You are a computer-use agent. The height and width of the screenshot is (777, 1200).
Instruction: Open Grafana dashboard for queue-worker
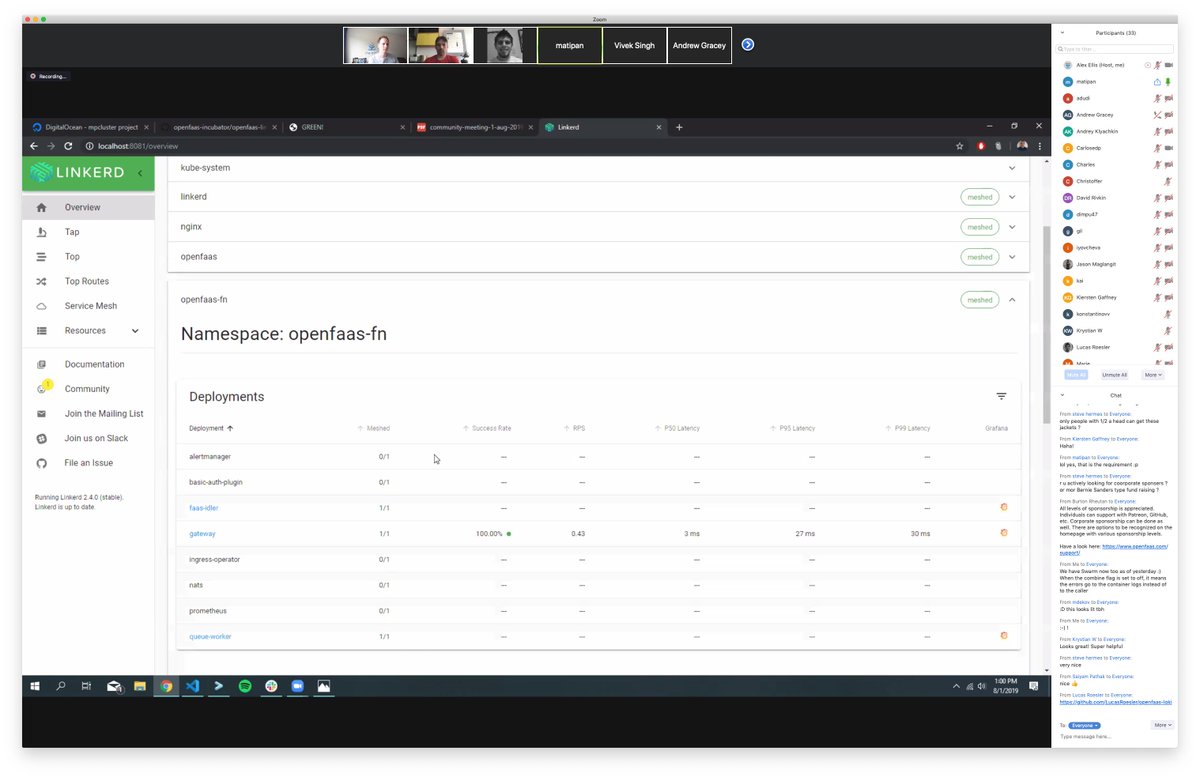pos(1004,635)
